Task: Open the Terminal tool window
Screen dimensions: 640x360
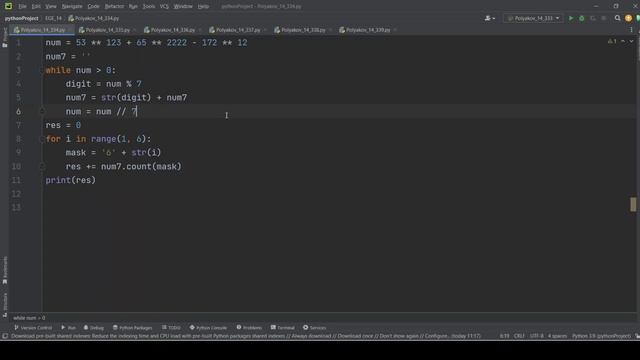Action: click(282, 327)
